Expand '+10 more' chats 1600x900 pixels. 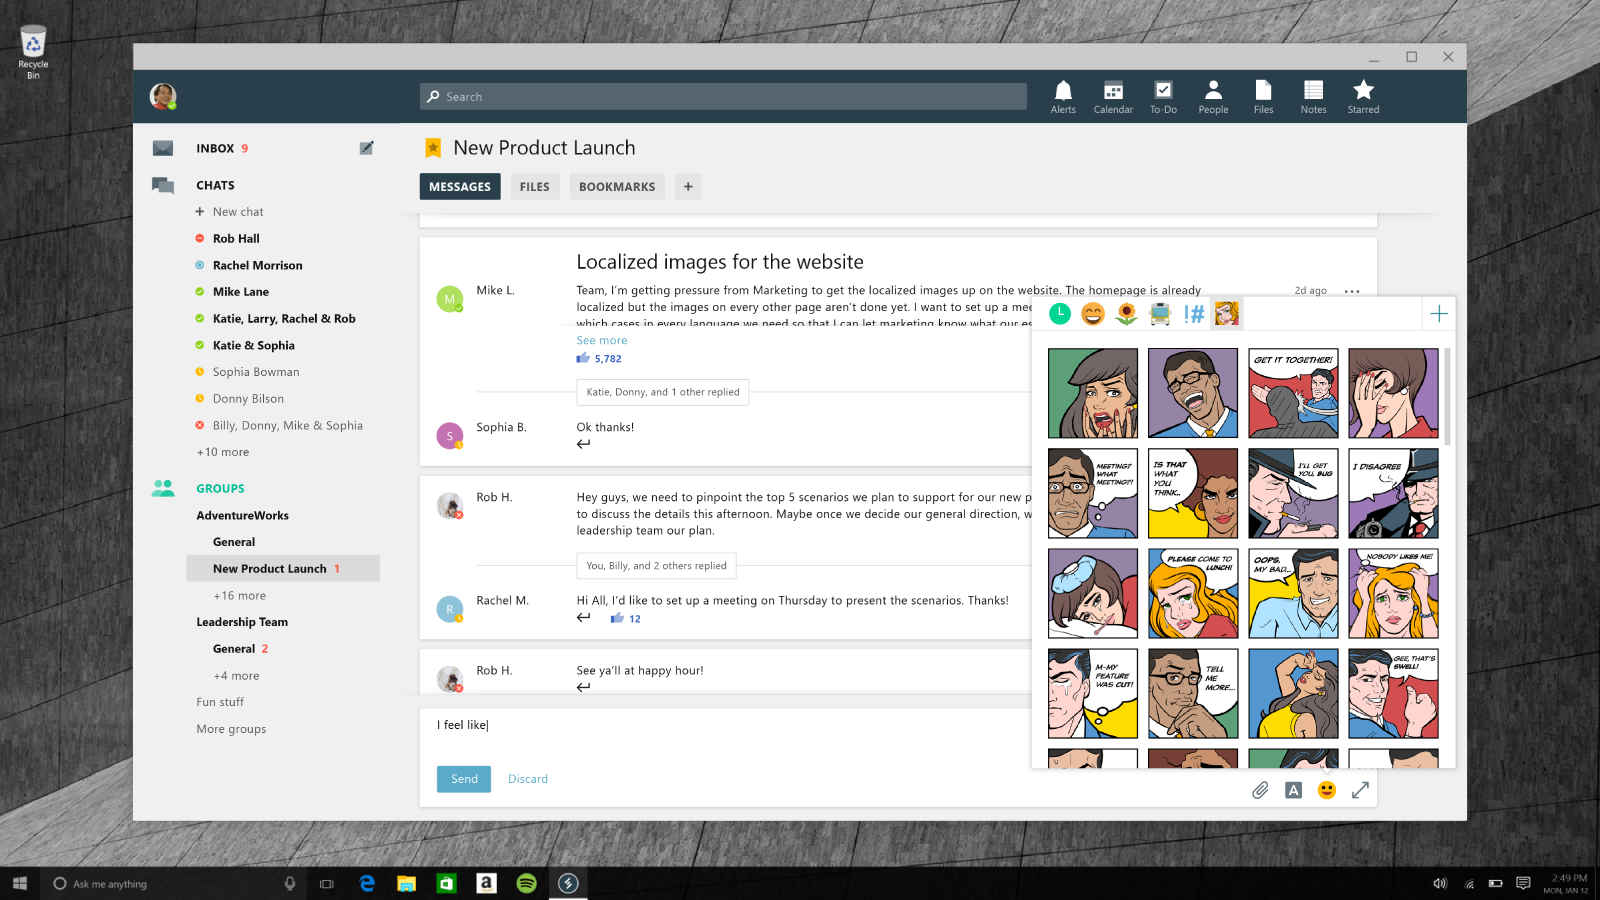[x=223, y=452]
